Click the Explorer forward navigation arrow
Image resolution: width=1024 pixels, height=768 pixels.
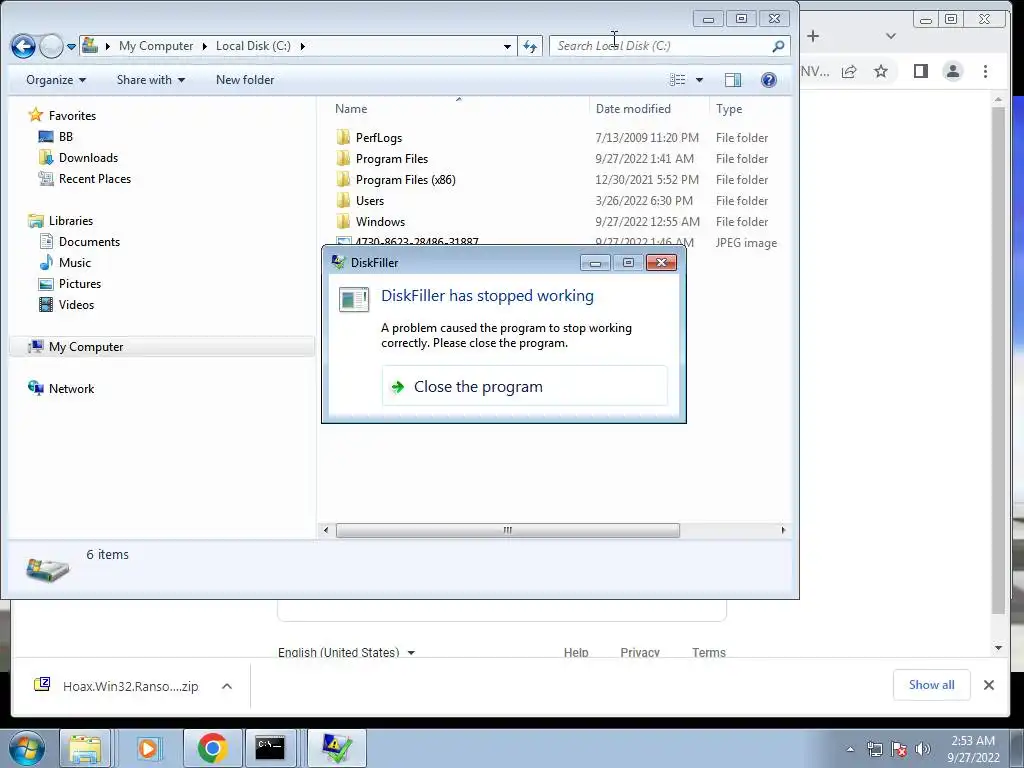coord(51,46)
